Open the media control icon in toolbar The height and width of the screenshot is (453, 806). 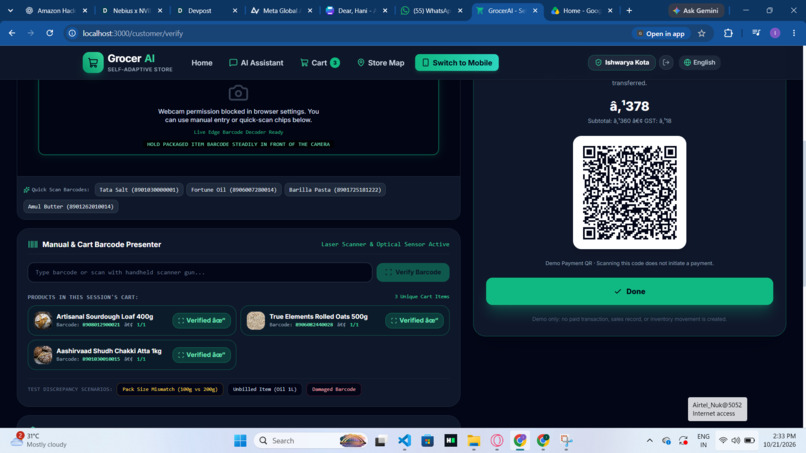click(756, 33)
